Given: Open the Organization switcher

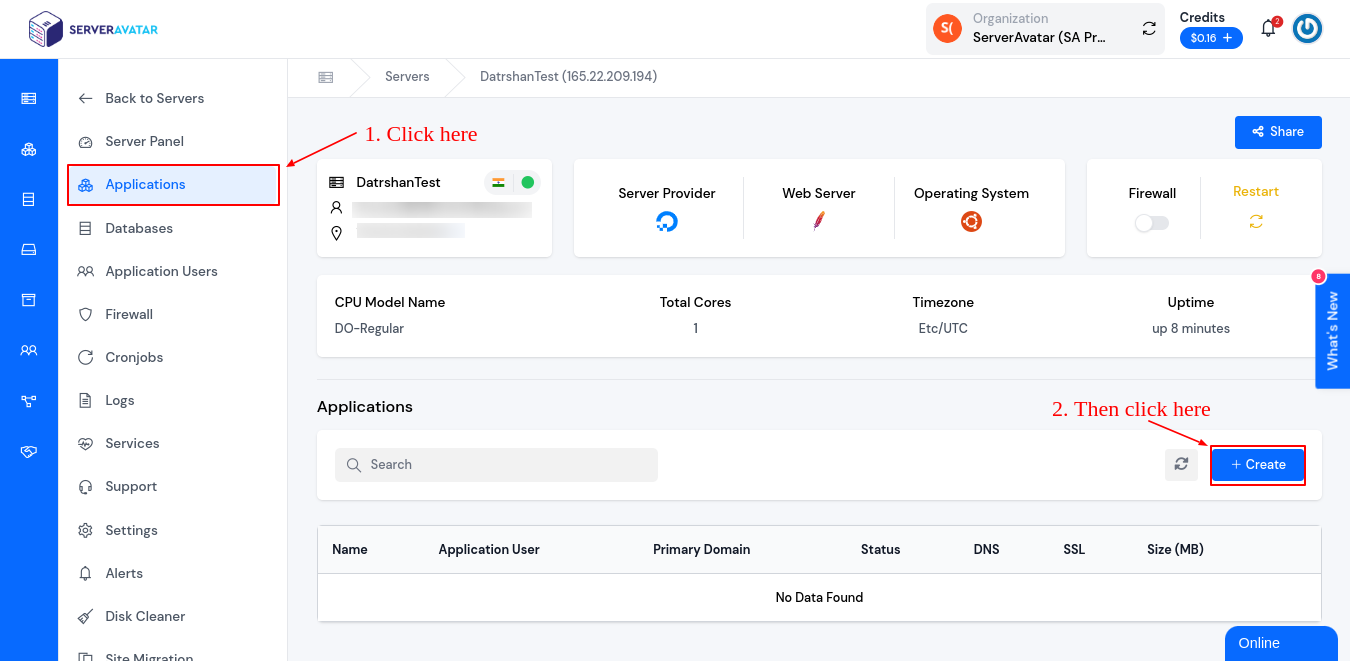Looking at the screenshot, I should point(1045,29).
